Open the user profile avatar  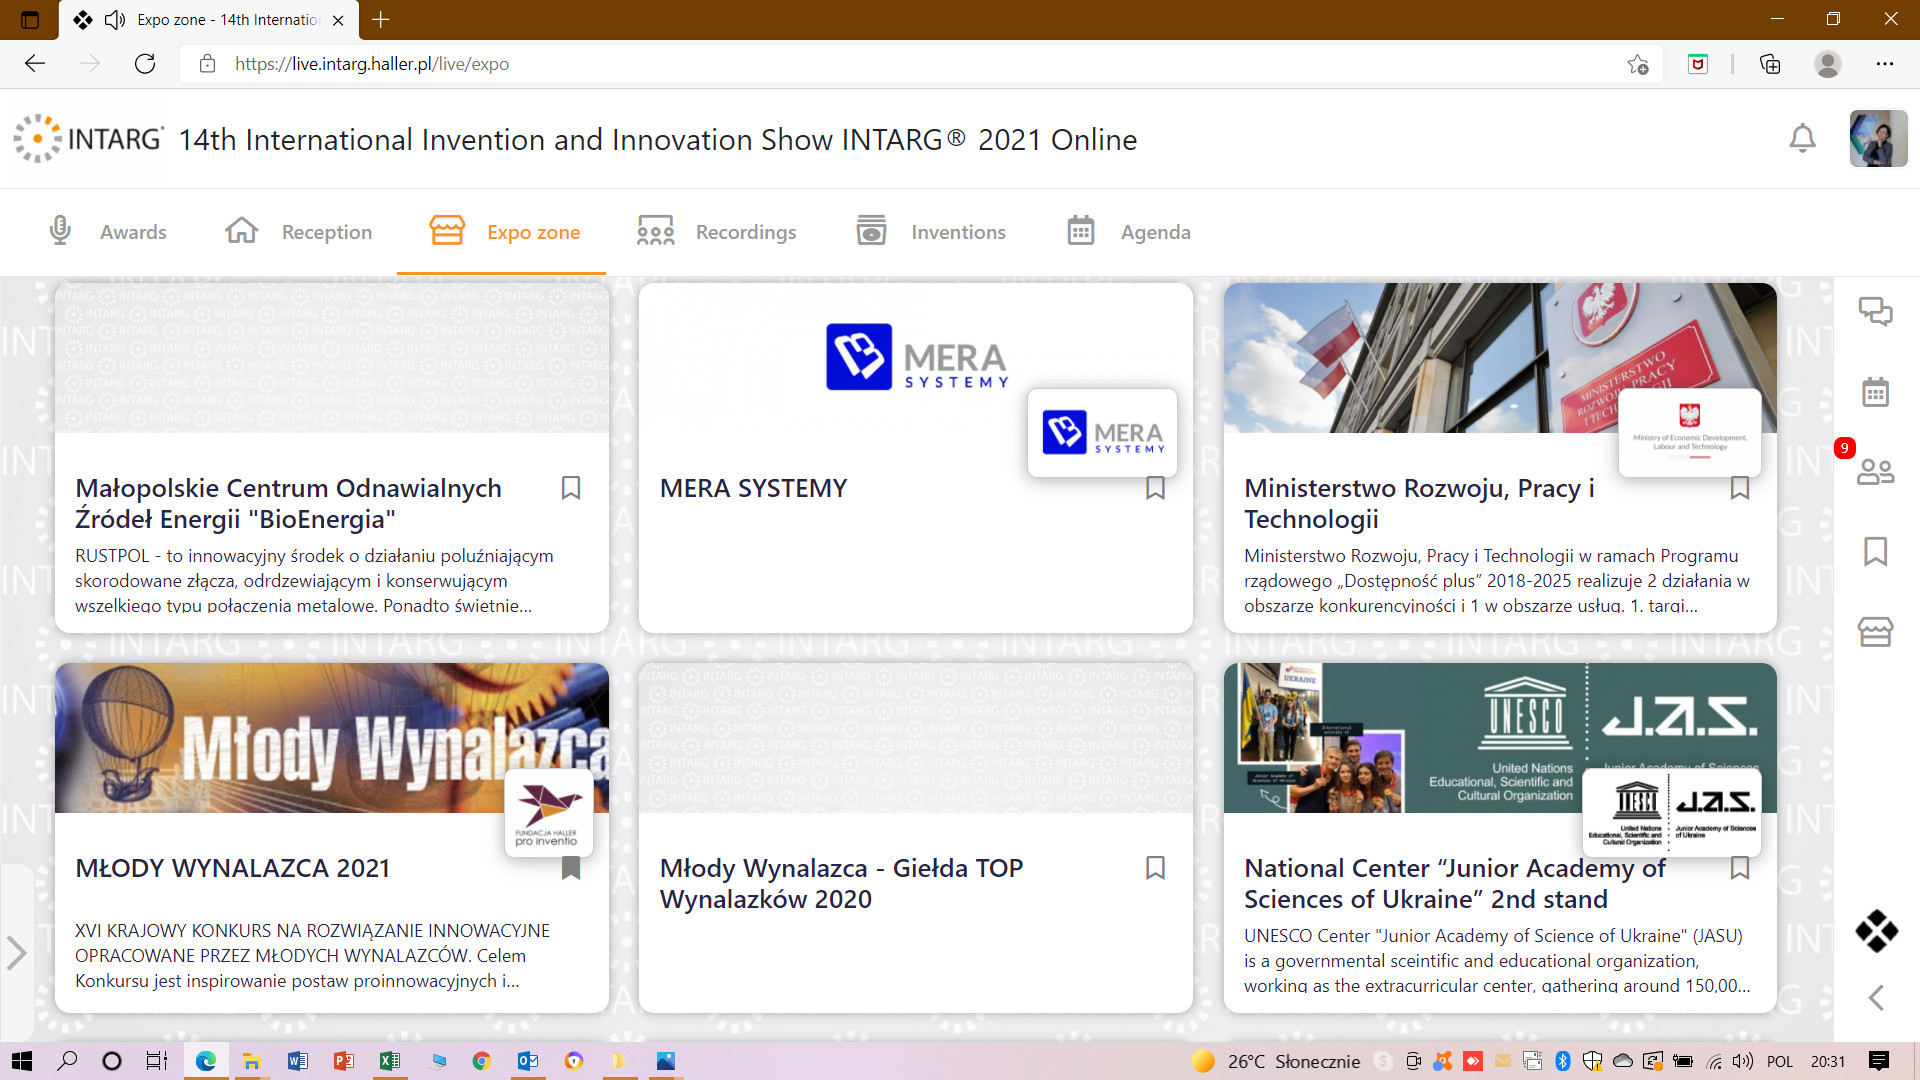(1878, 138)
